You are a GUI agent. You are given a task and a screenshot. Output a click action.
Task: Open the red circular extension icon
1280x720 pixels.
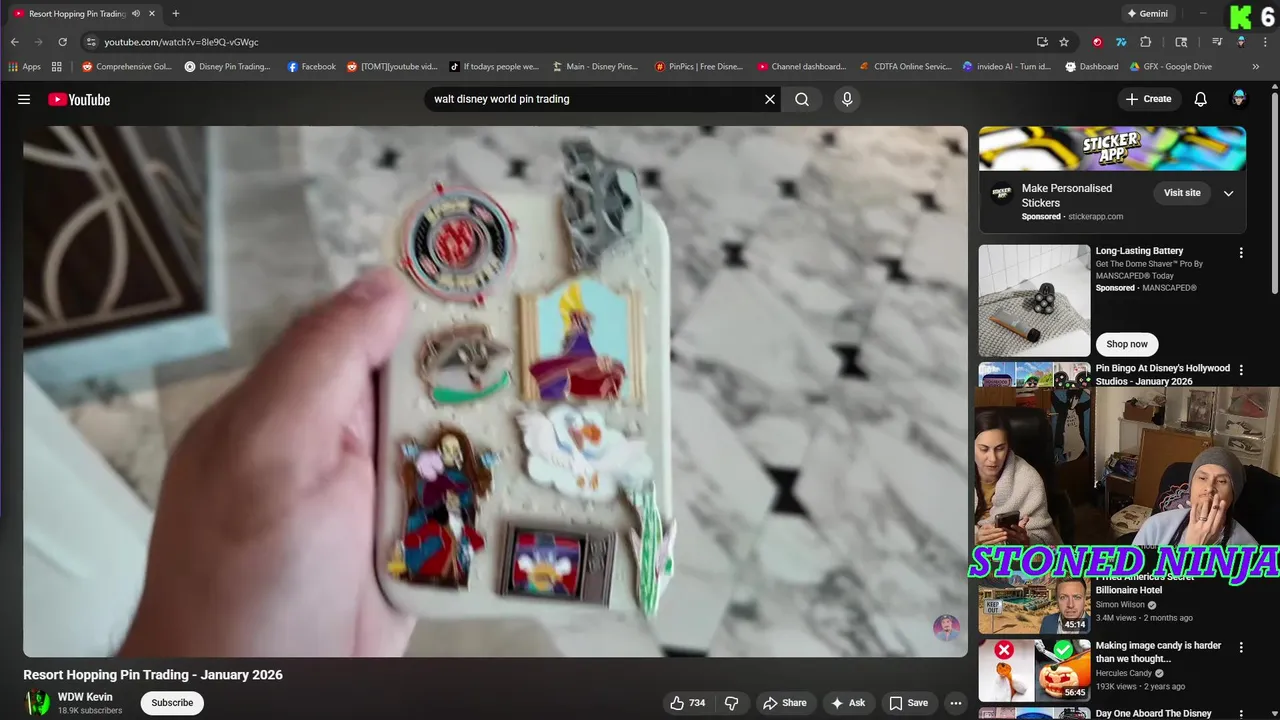[x=1097, y=42]
